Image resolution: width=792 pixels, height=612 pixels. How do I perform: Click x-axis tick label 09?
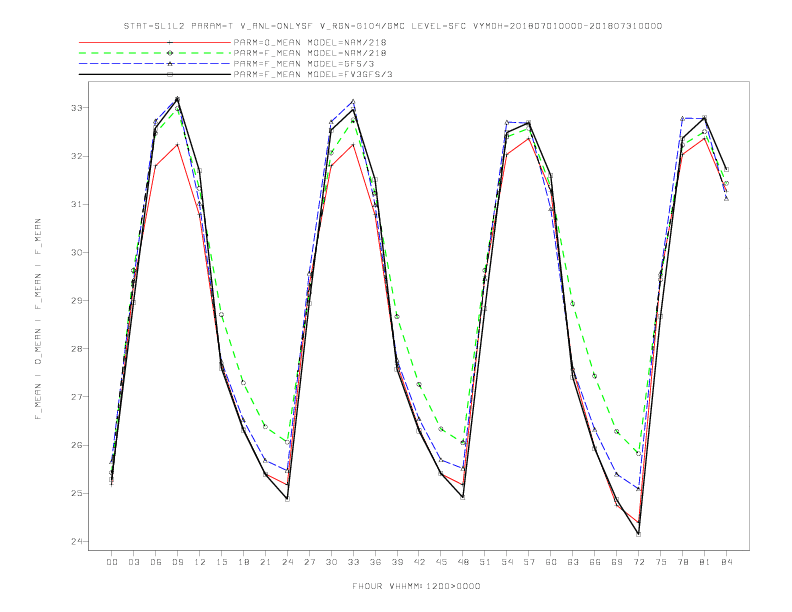point(177,562)
